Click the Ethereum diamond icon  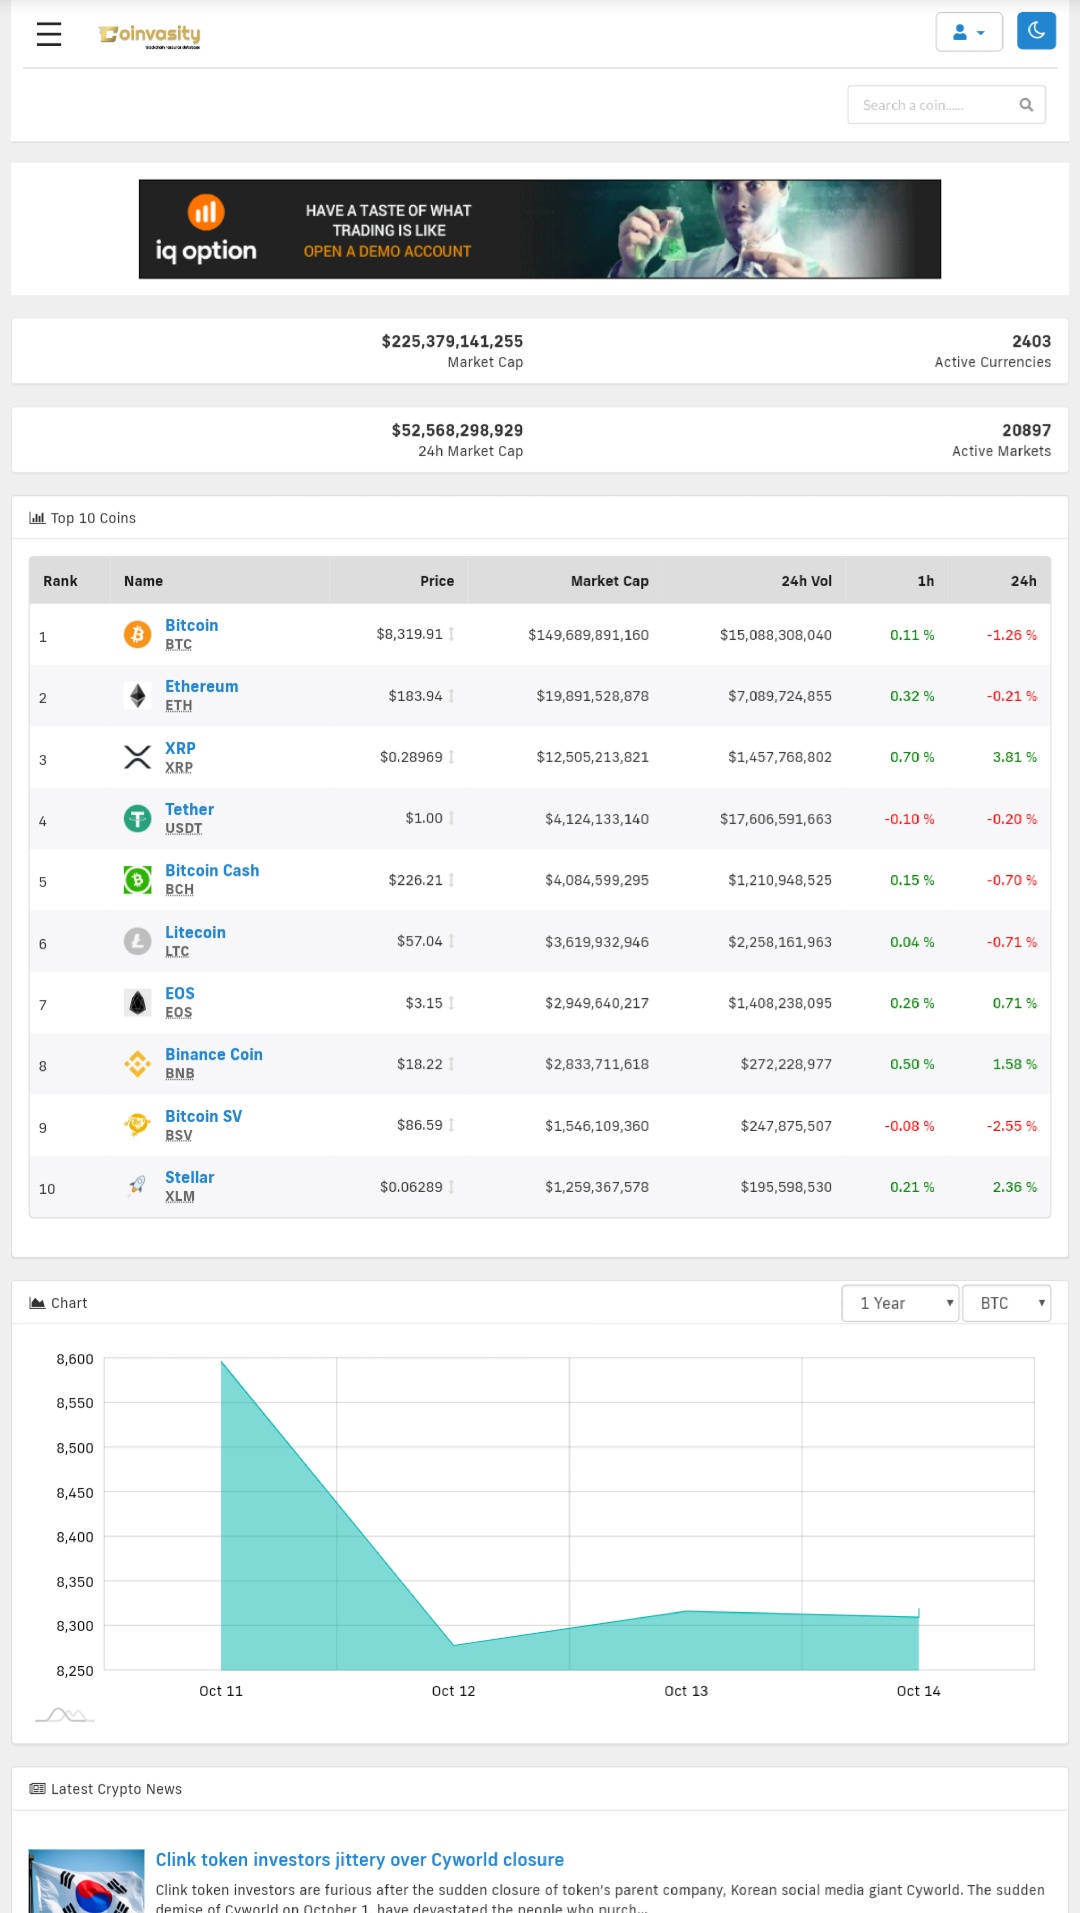[x=137, y=695]
